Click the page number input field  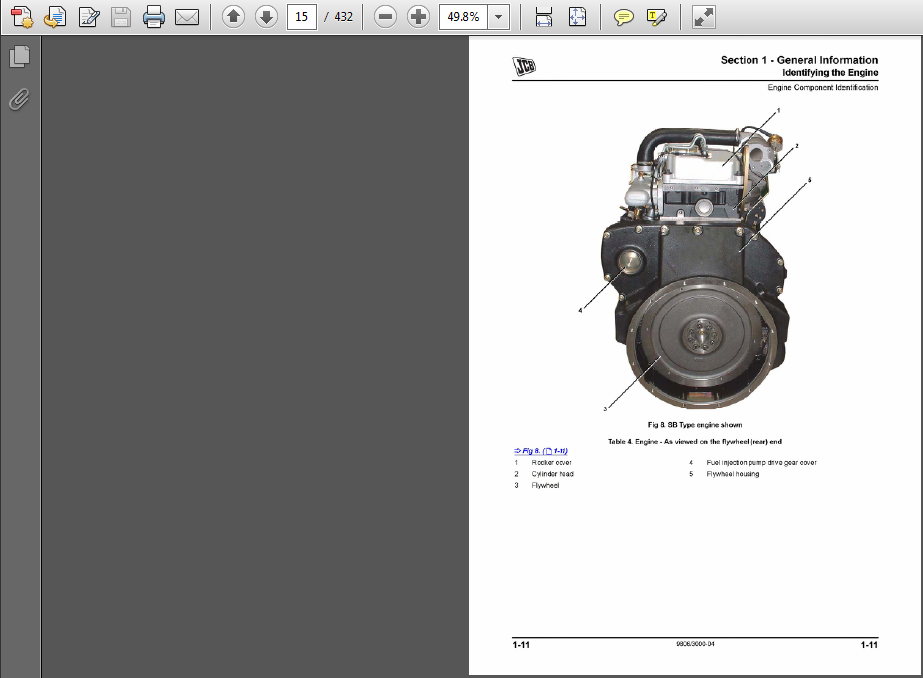coord(302,17)
